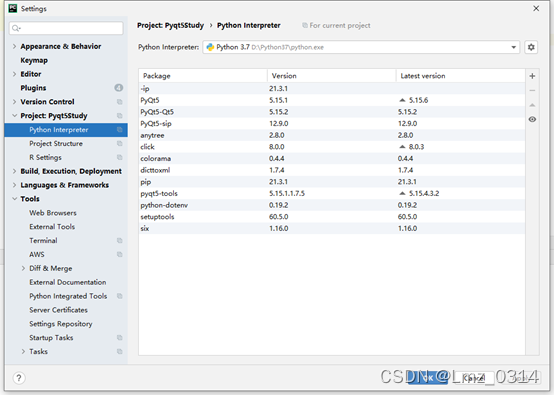Select the click package row

[332, 147]
